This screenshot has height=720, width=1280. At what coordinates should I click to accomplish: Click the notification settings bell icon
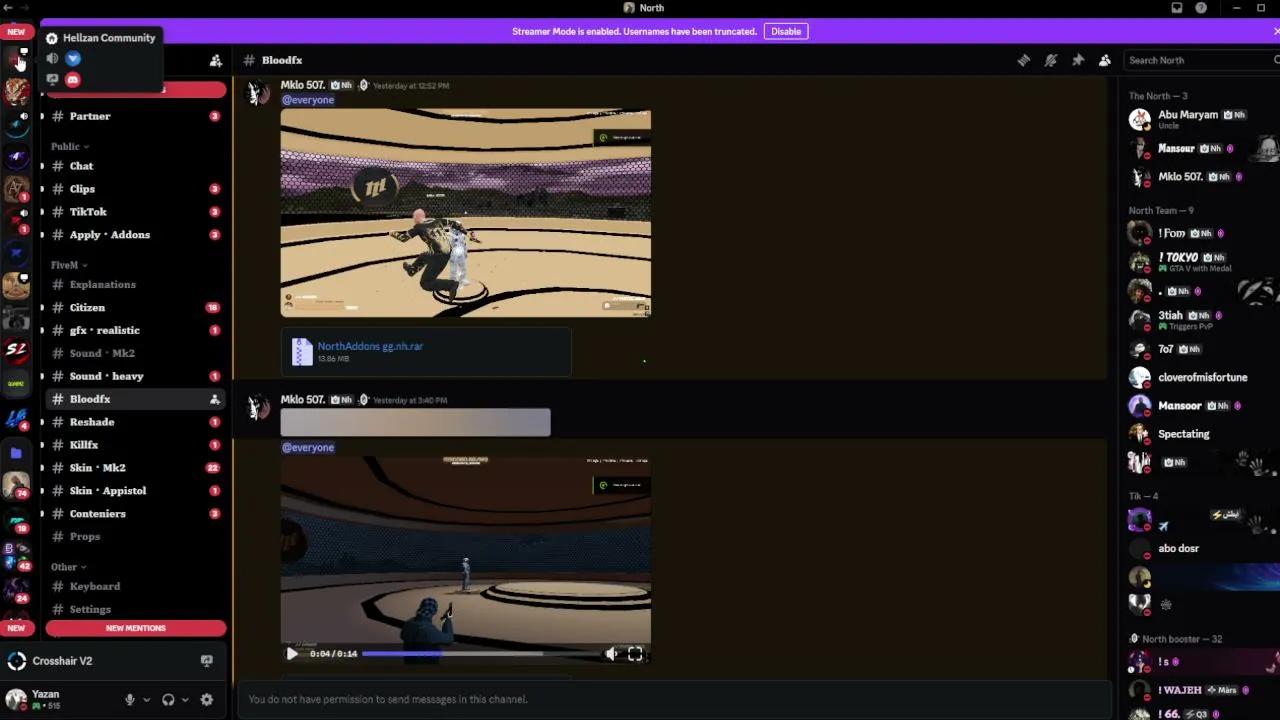tap(1050, 60)
